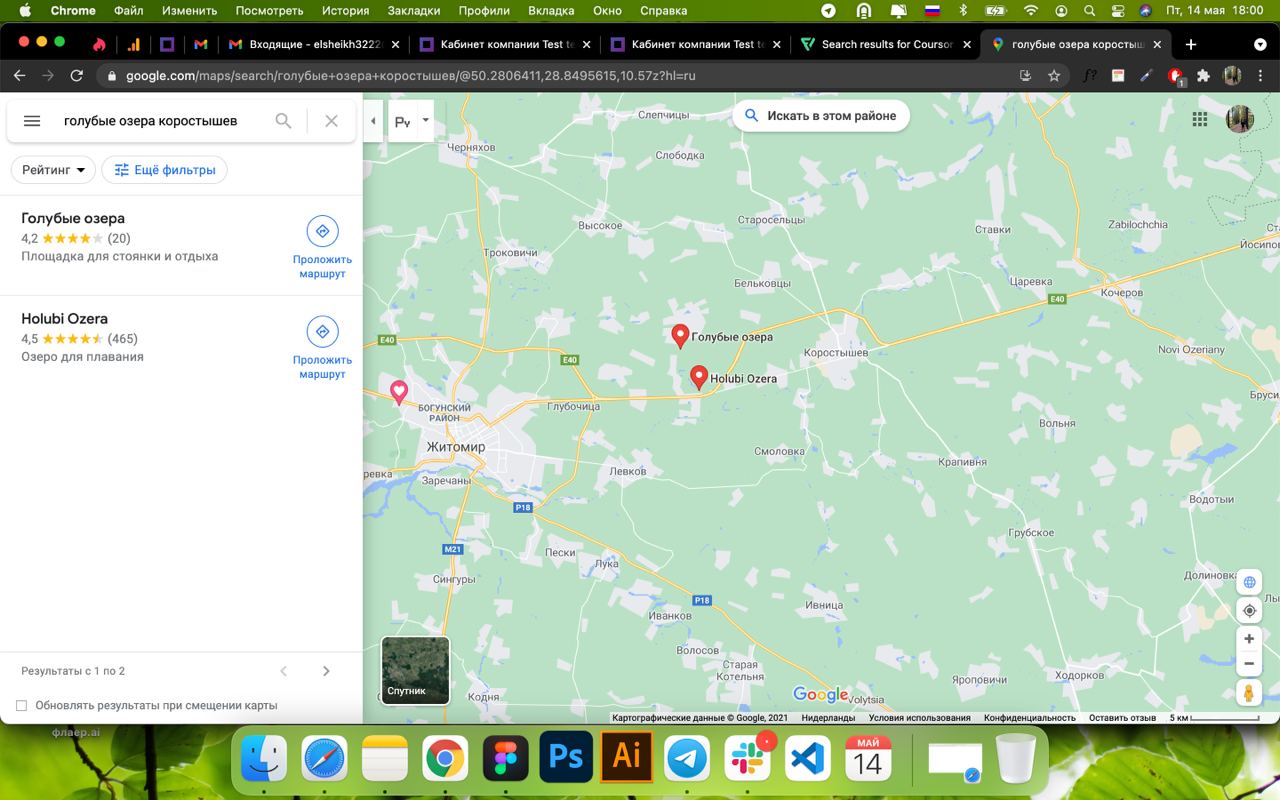Open the Закладки menu

coord(413,11)
